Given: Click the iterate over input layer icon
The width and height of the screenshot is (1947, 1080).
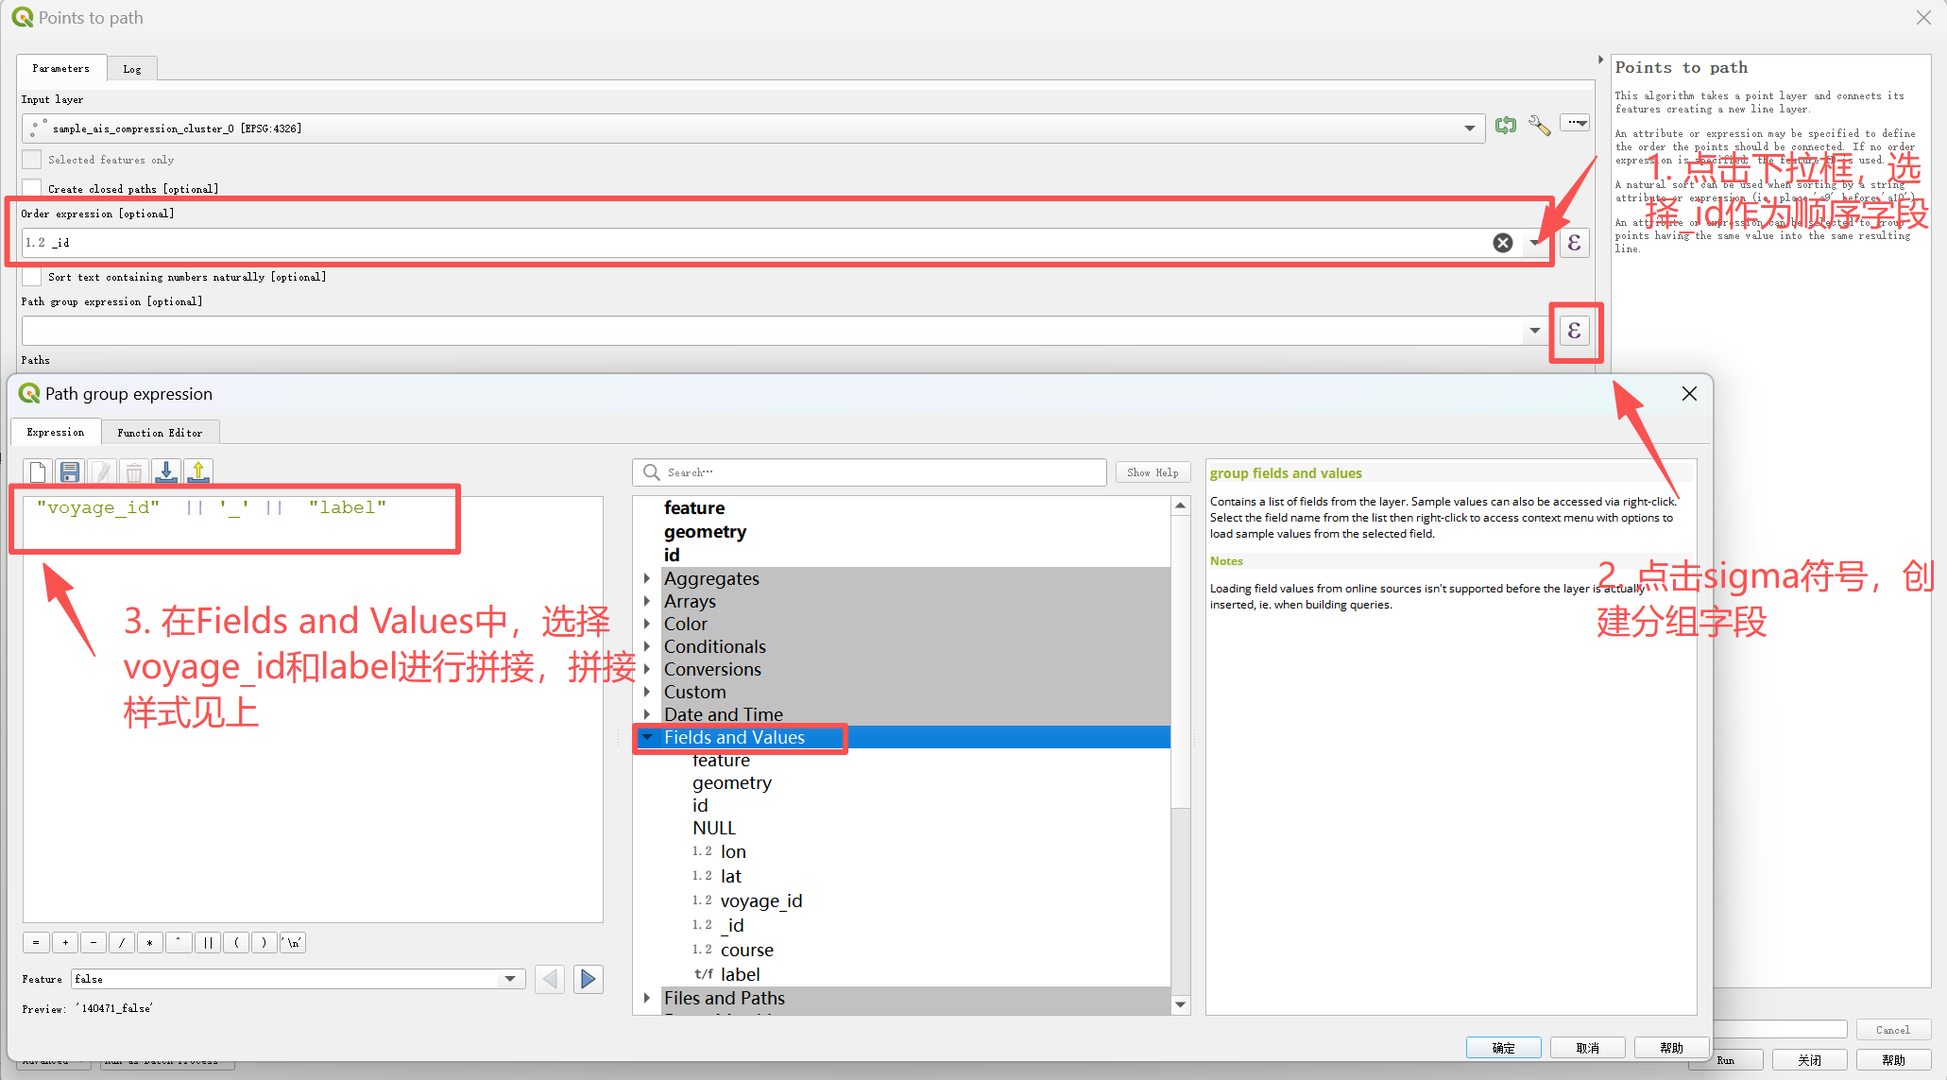Looking at the screenshot, I should click(1505, 126).
